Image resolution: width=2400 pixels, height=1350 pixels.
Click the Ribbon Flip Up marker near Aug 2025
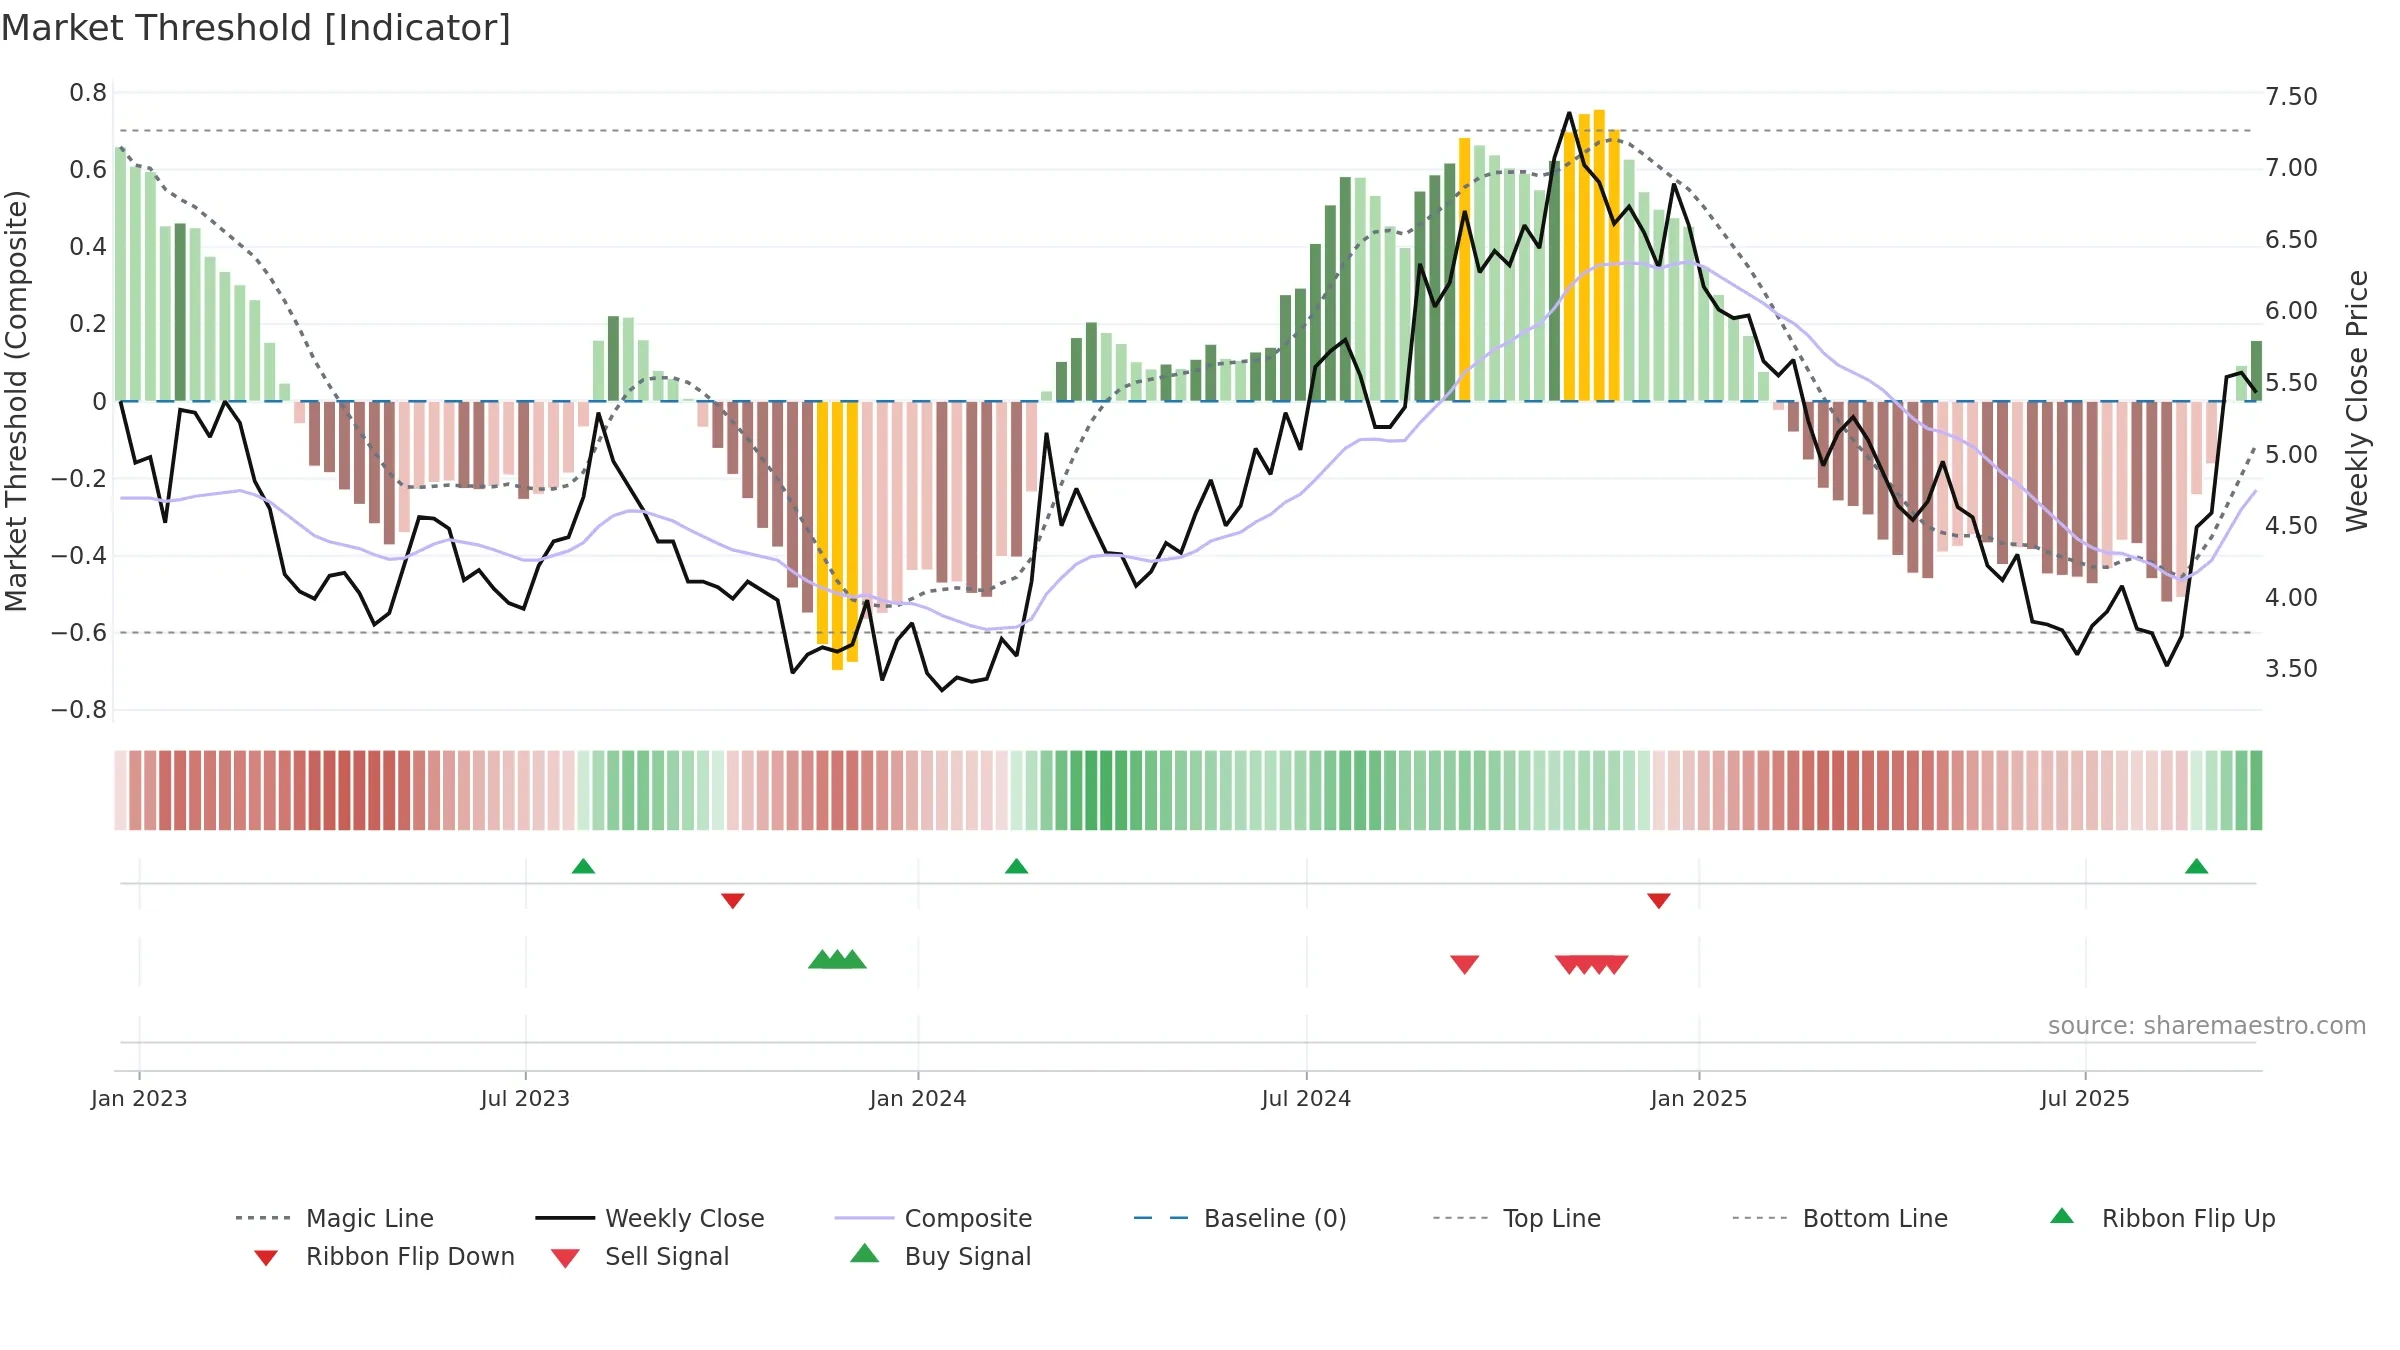(2196, 866)
